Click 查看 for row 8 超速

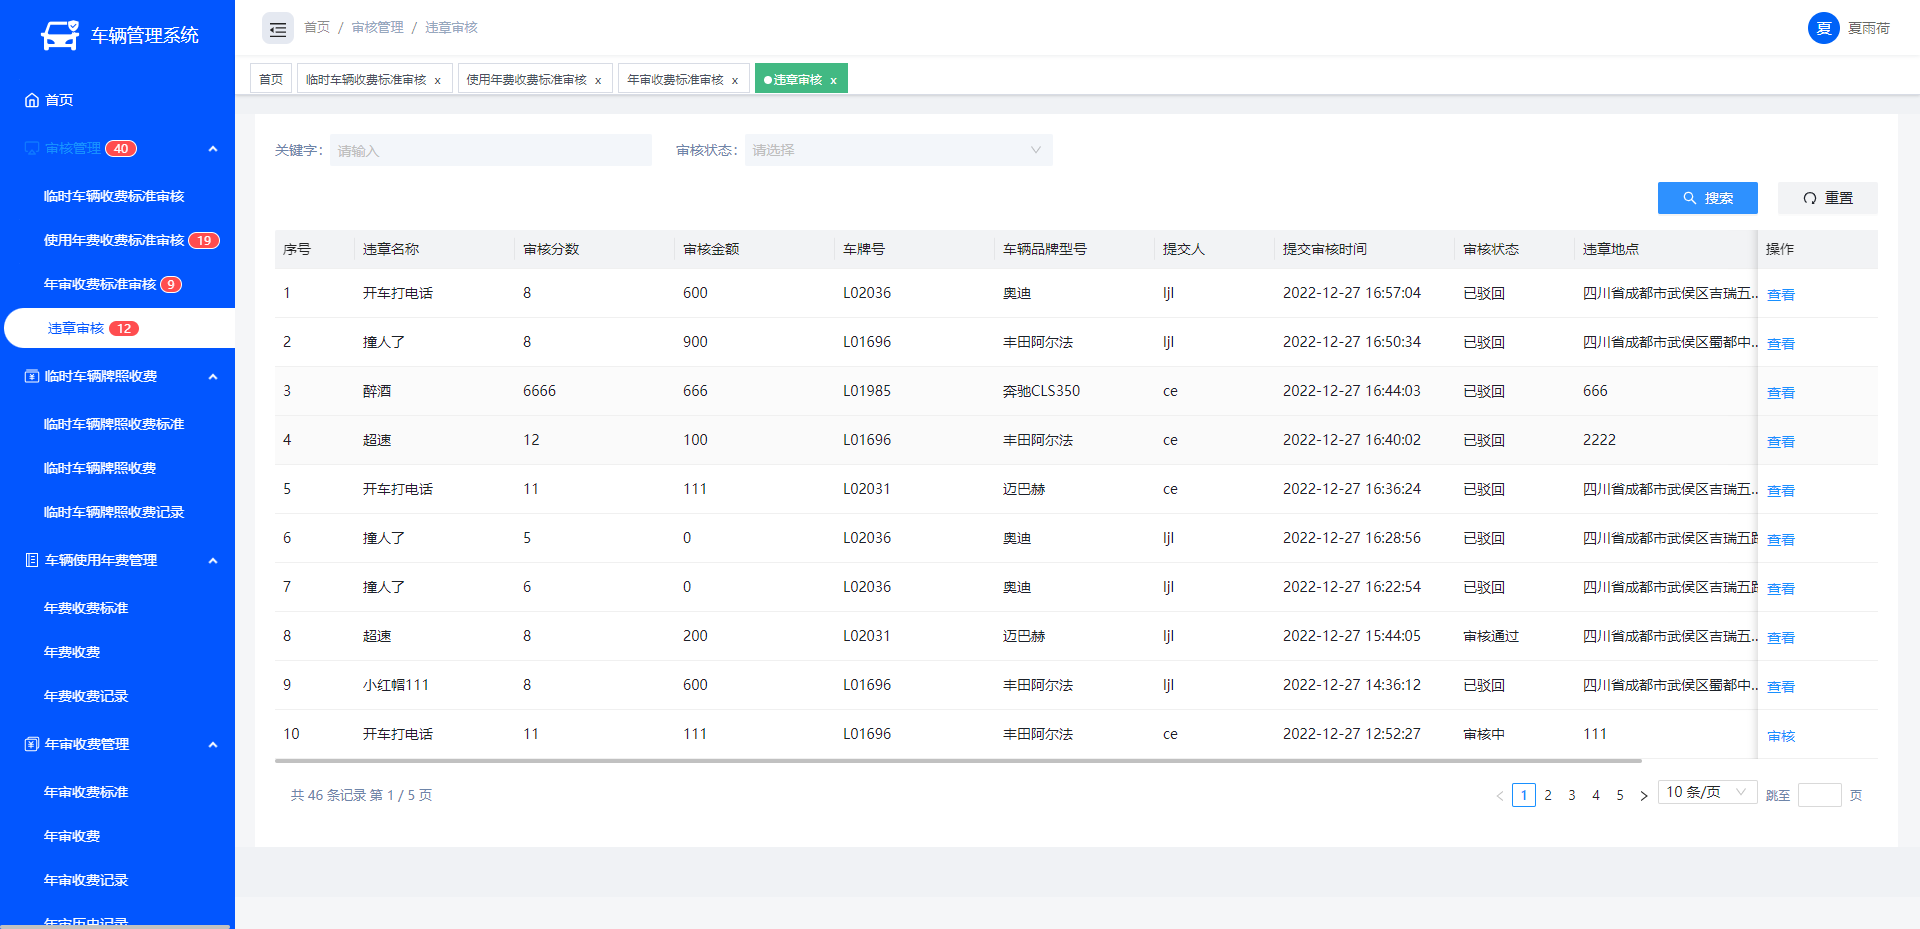[x=1781, y=638]
